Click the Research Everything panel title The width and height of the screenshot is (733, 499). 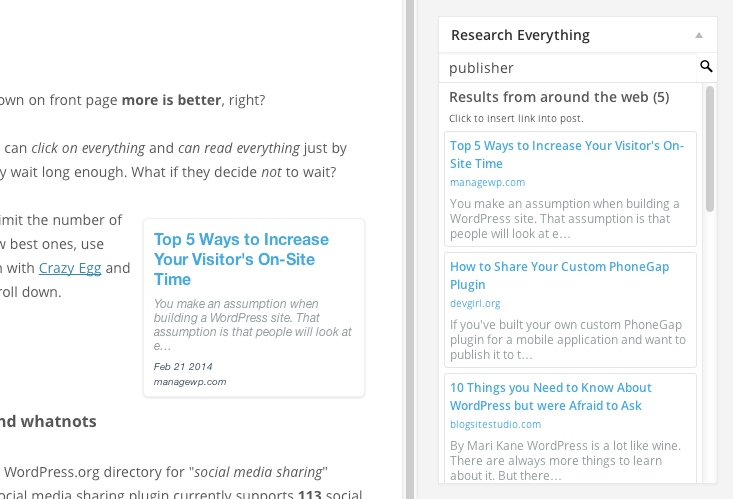[520, 35]
